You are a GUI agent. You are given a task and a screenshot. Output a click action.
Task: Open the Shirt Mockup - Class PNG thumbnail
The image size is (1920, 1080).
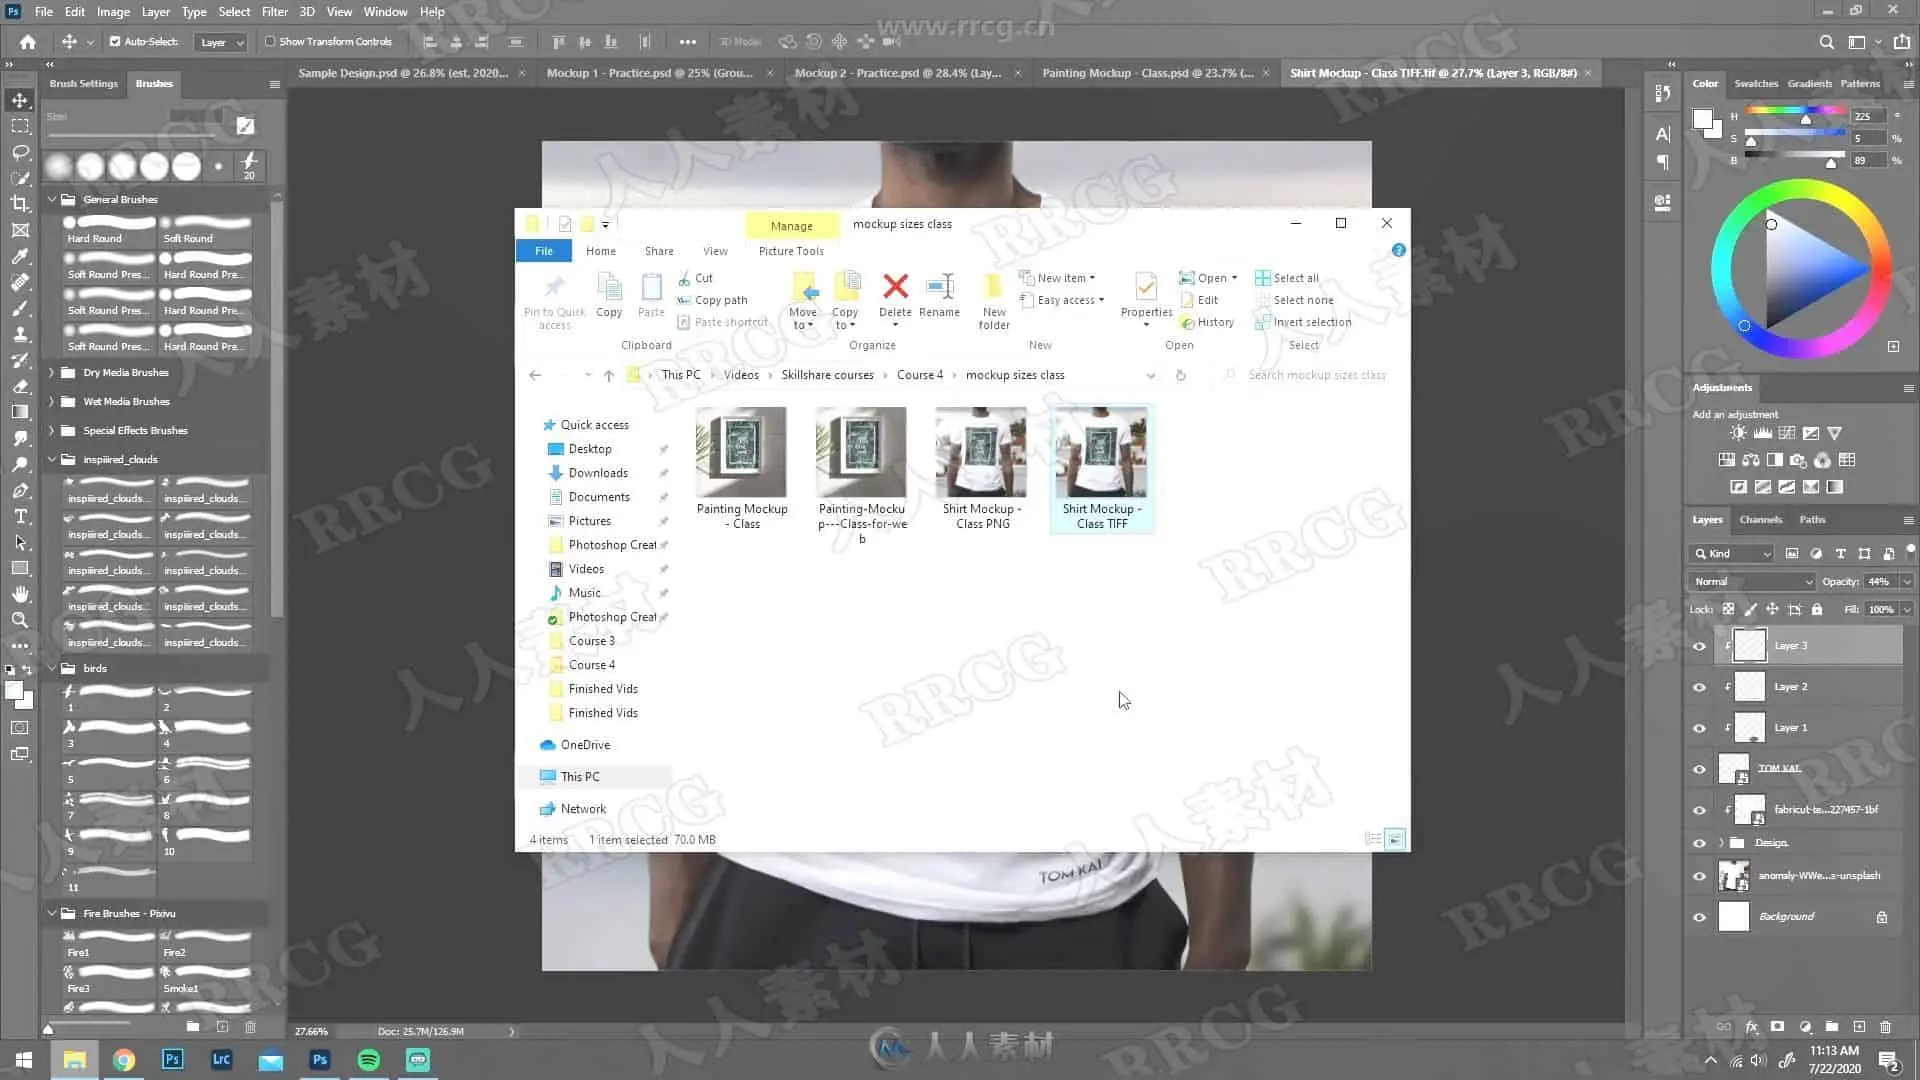(x=981, y=453)
